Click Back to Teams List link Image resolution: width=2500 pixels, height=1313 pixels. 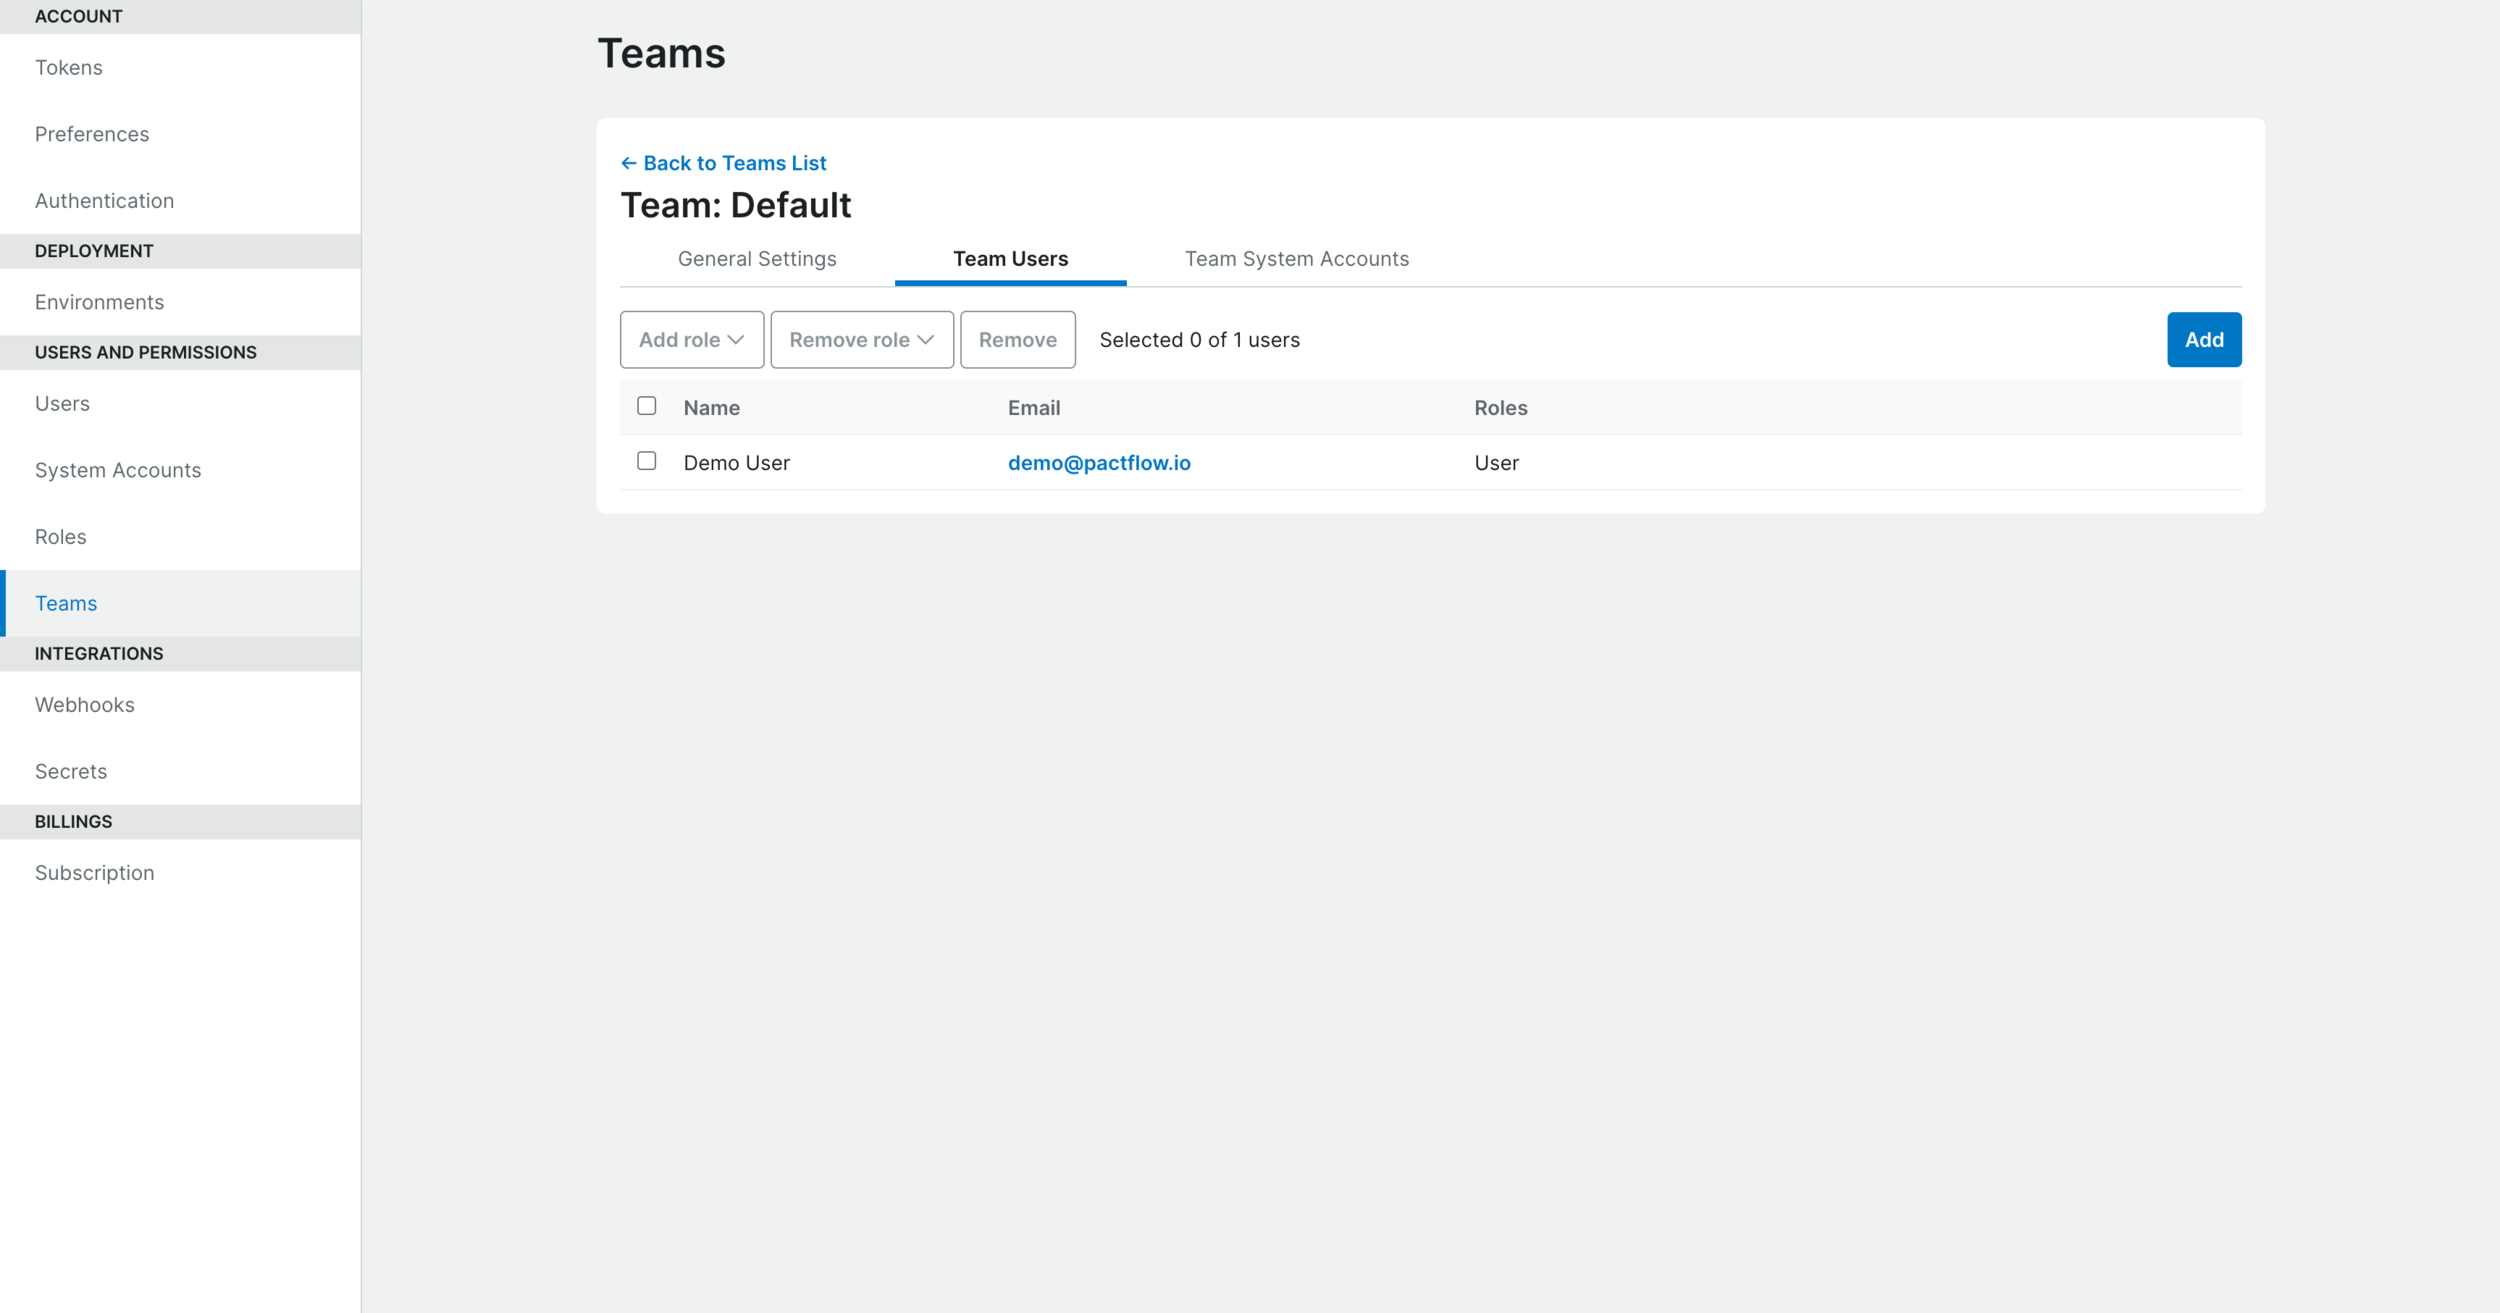(x=725, y=163)
